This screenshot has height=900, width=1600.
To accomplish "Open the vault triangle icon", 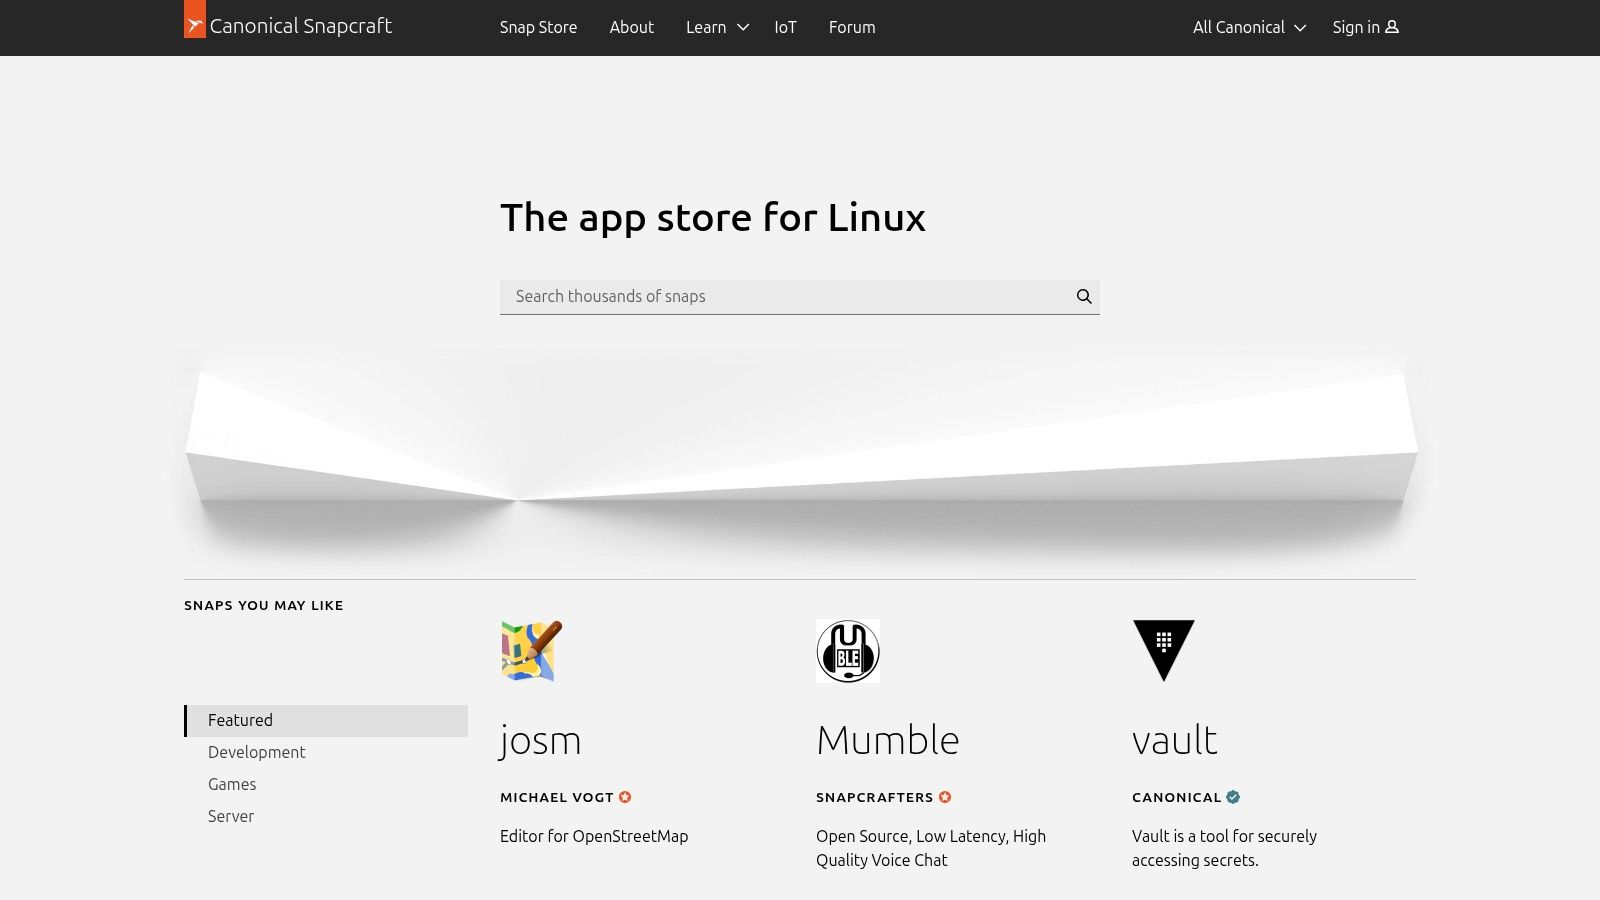I will (x=1164, y=651).
